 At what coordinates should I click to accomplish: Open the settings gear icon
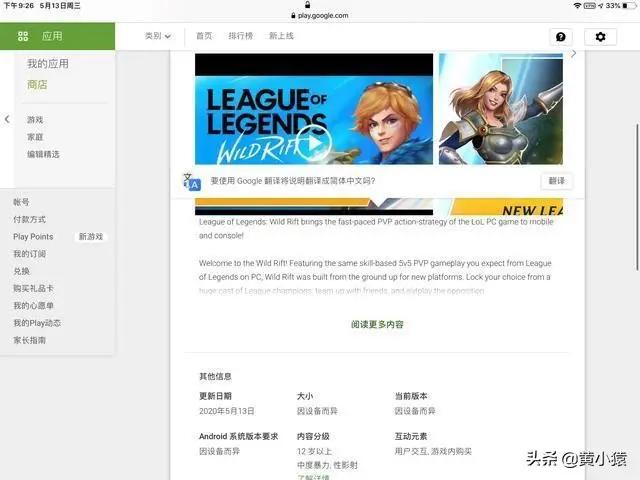600,37
